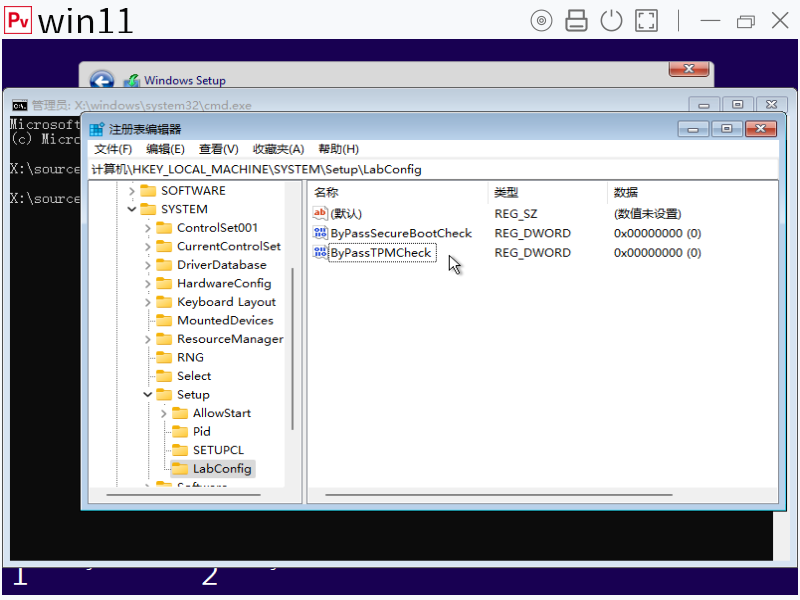Screen dimensions: 800x600
Task: Collapse the Setup tree node
Action: point(147,395)
